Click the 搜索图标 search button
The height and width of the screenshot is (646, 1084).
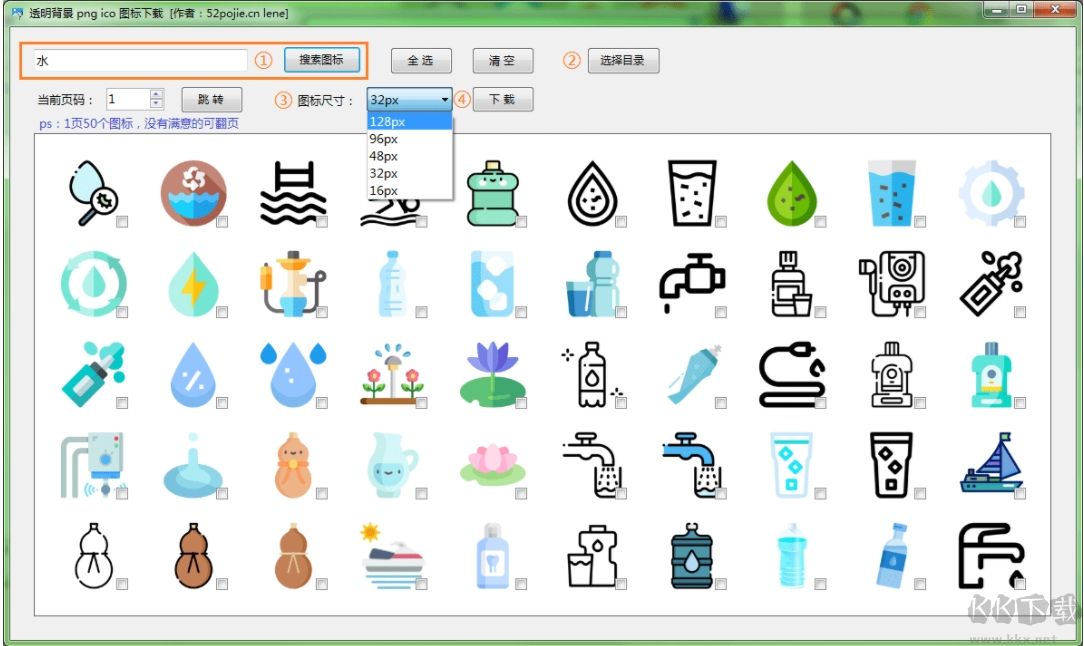[x=322, y=60]
